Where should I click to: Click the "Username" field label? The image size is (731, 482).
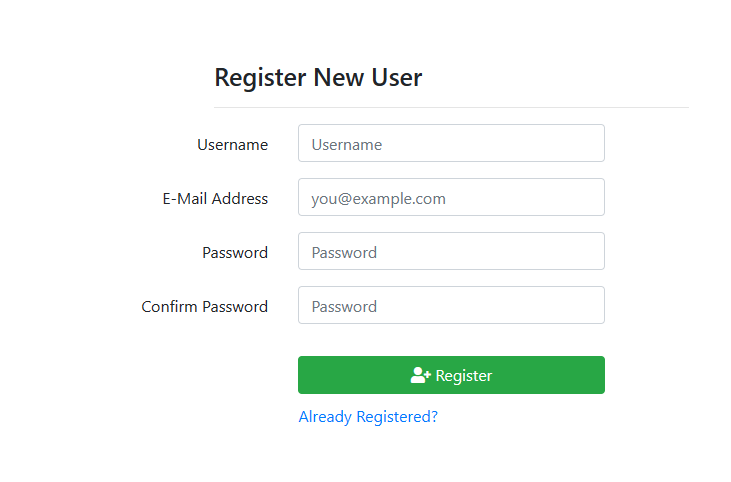[232, 144]
